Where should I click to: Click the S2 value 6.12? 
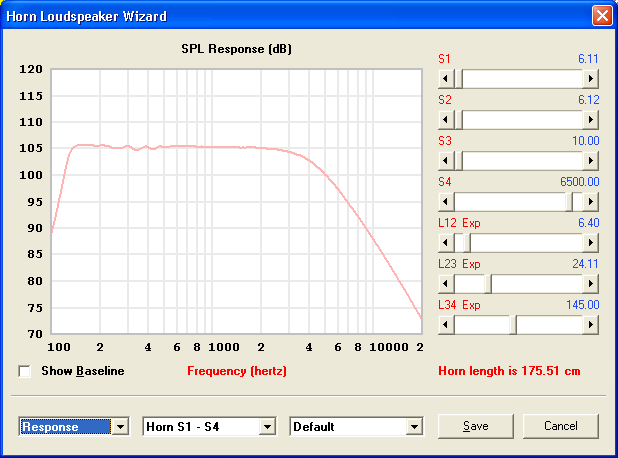[588, 100]
